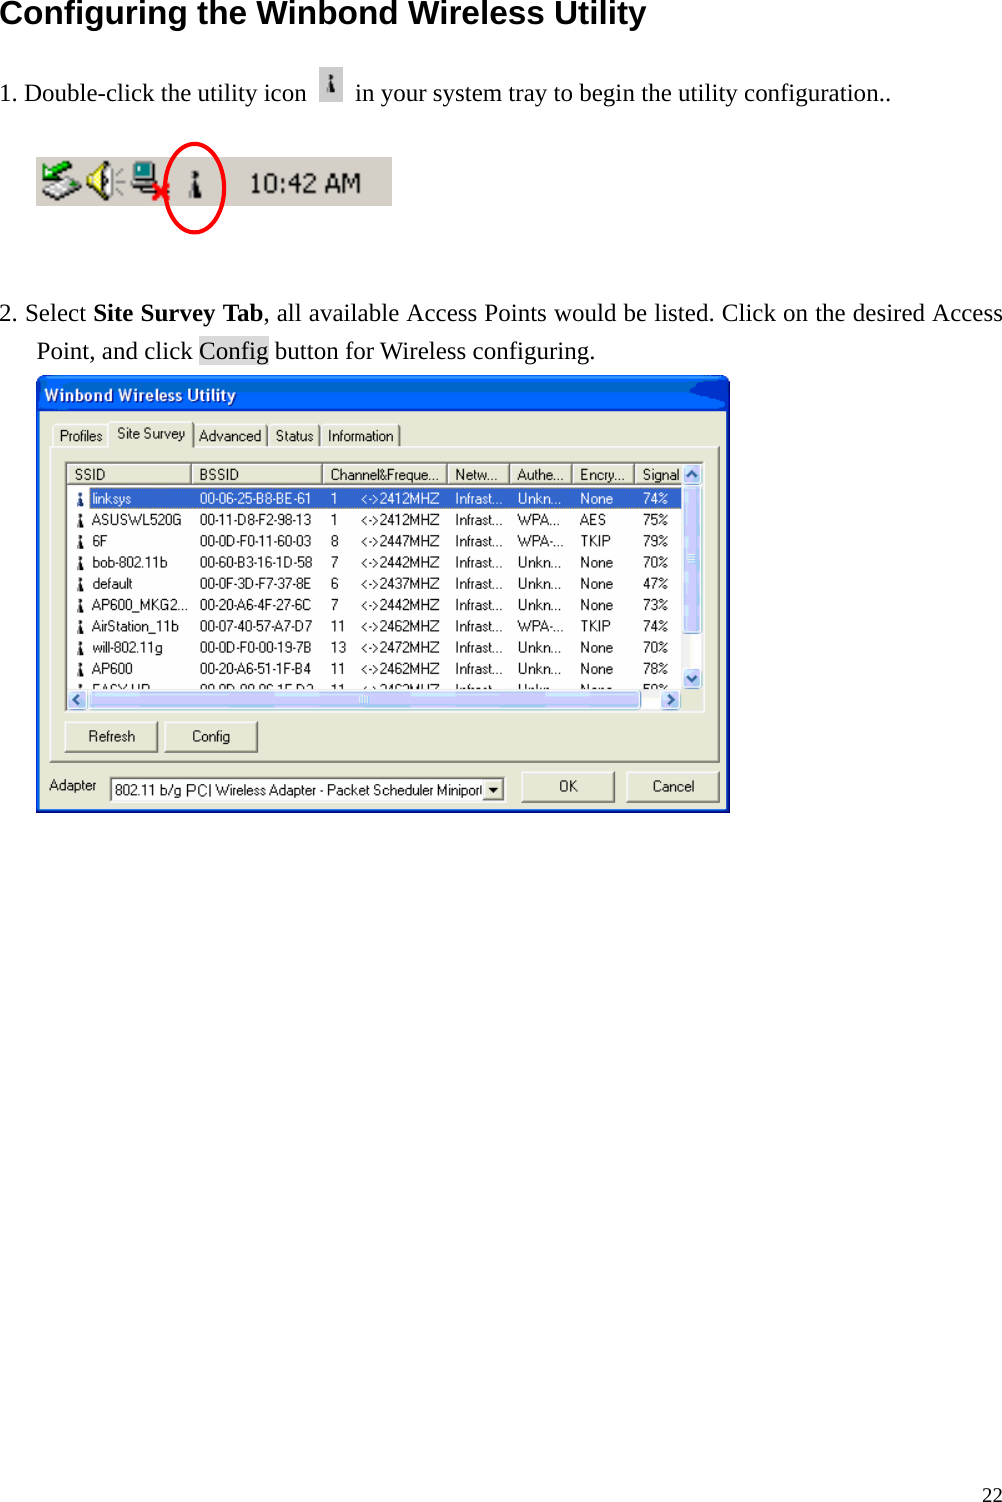Click the AirStation_11b access point icon
The image size is (1002, 1502).
(81, 626)
